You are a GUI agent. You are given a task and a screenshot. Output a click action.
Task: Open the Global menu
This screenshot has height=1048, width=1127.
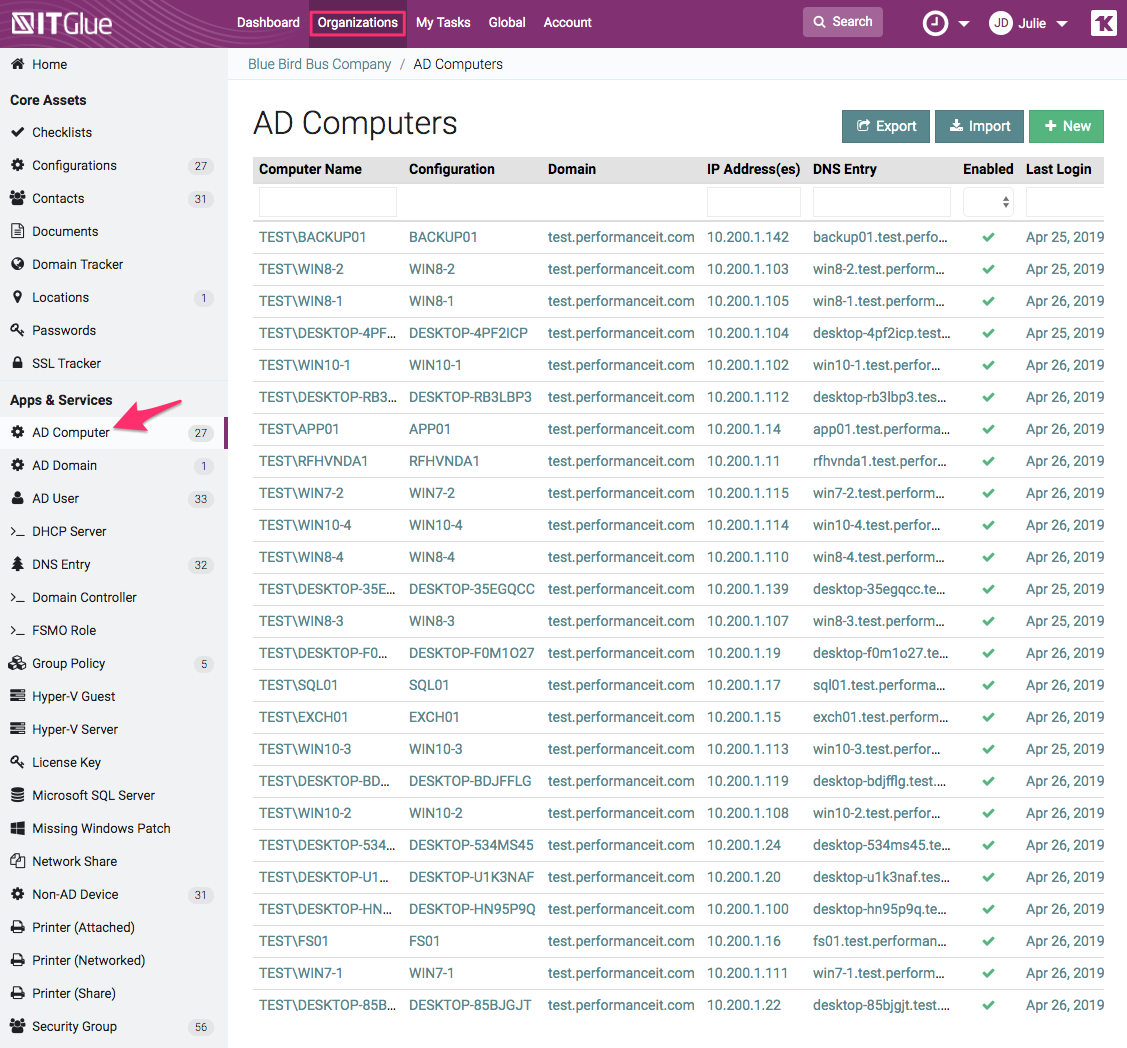[x=507, y=22]
